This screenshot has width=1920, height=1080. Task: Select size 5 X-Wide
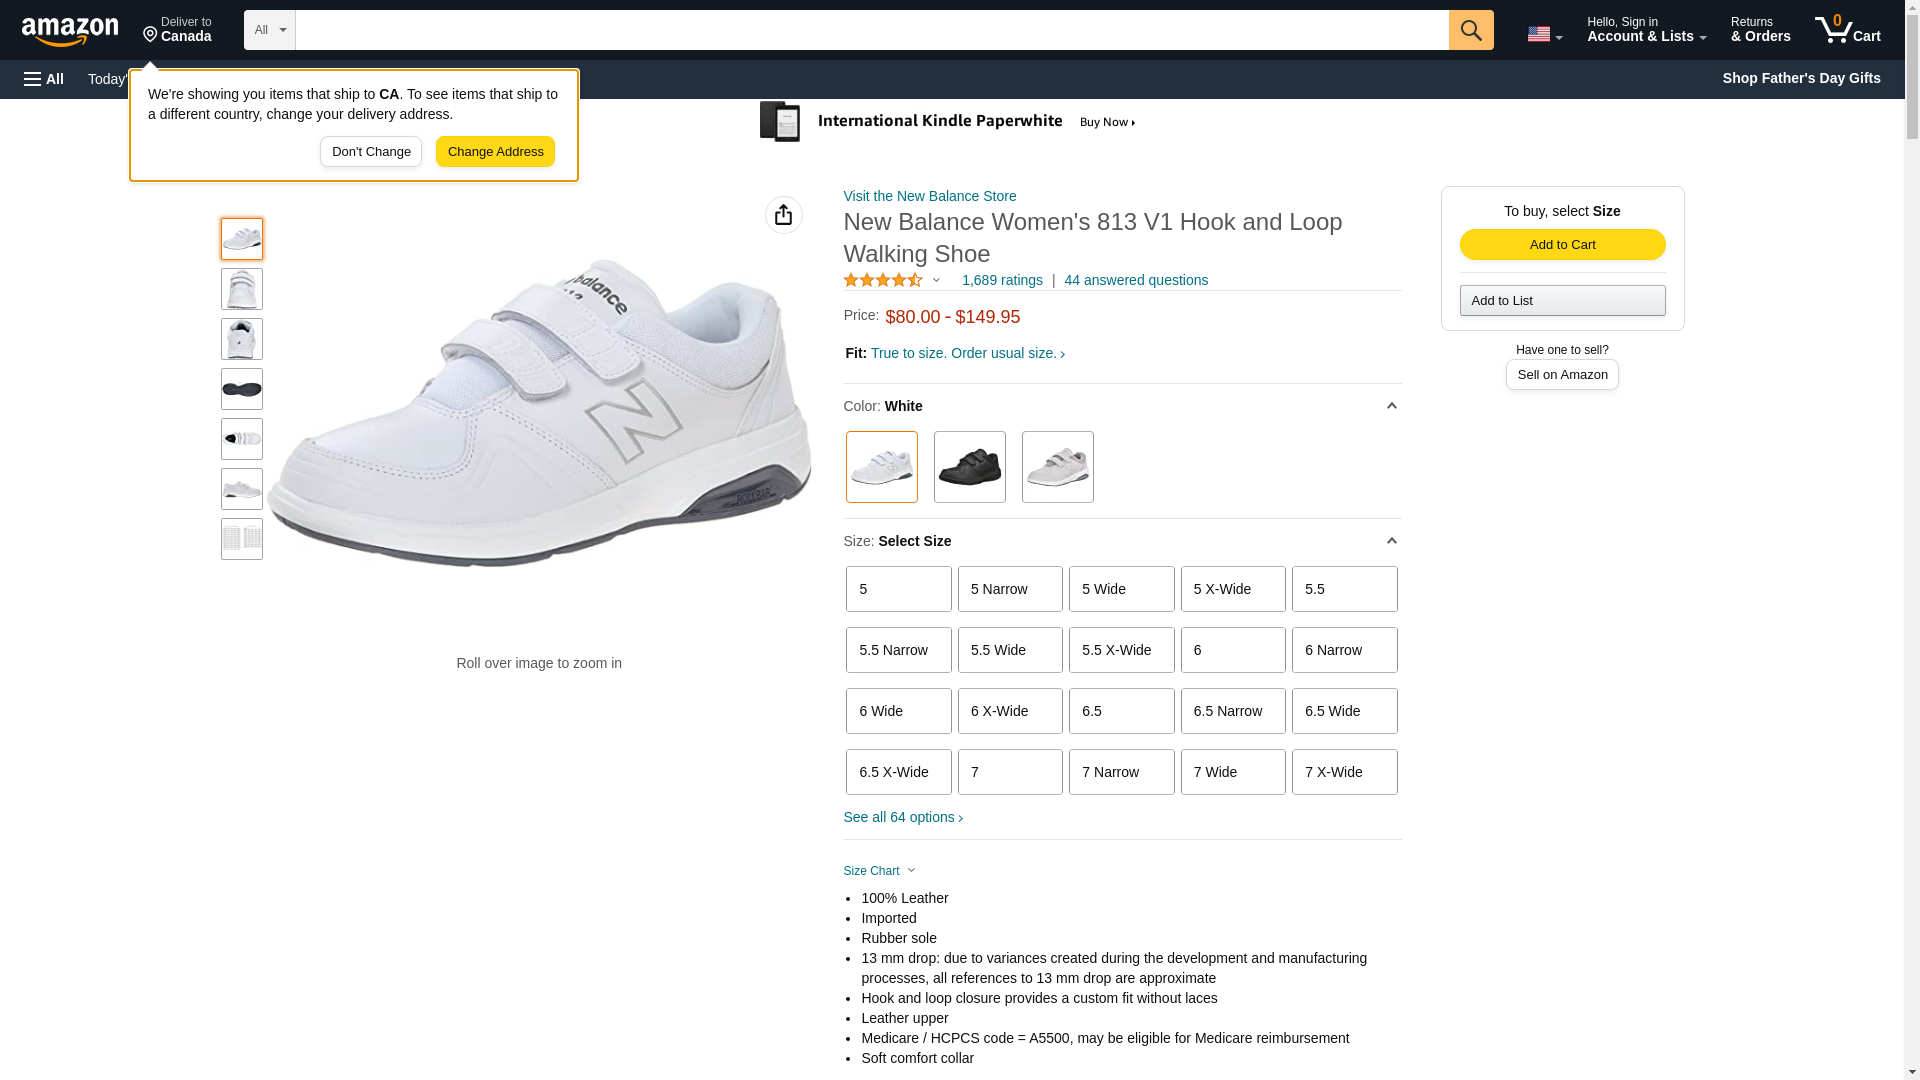[1232, 589]
